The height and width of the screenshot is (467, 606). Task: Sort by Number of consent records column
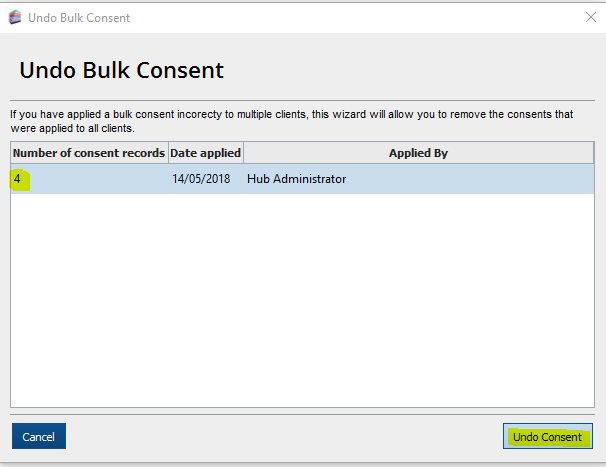(89, 153)
